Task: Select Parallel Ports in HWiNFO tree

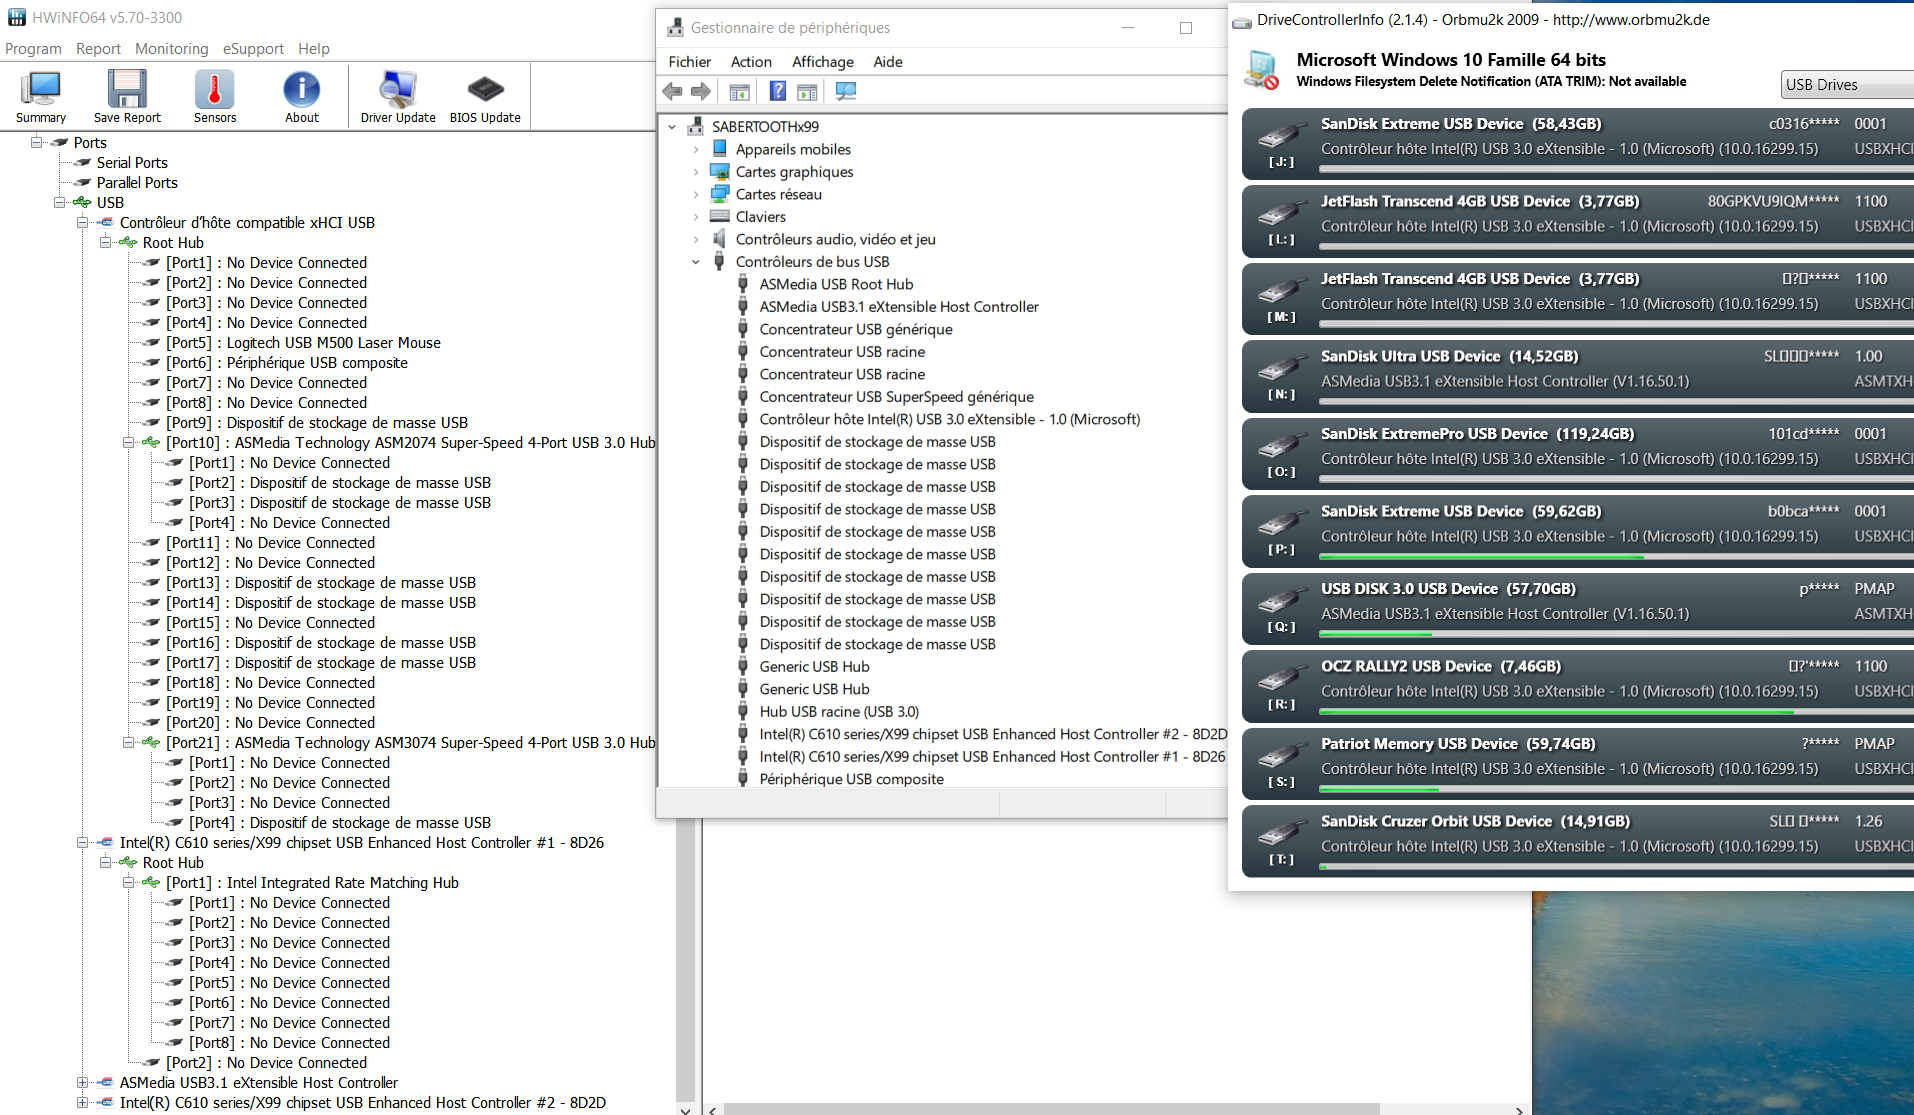Action: click(137, 182)
